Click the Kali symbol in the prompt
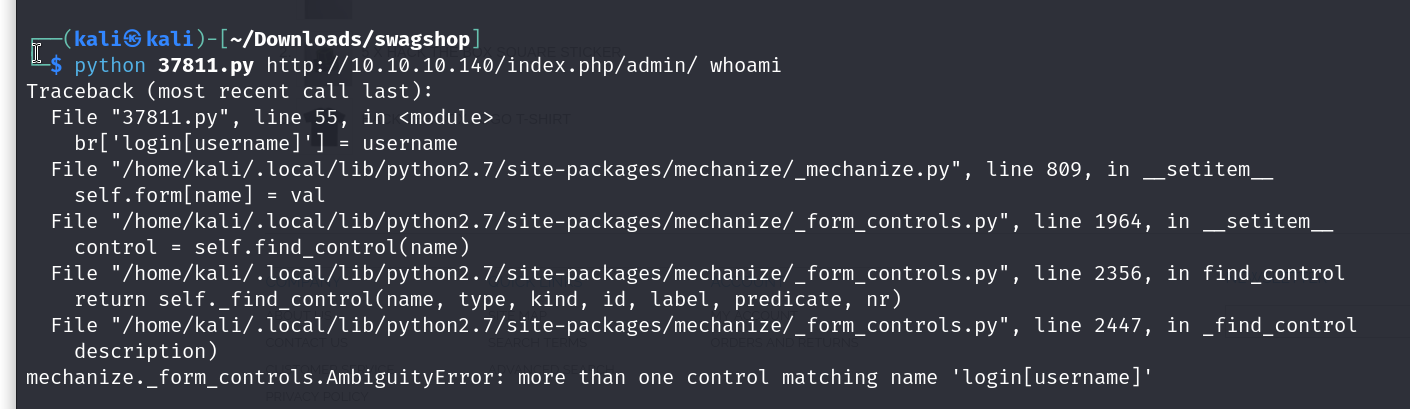The height and width of the screenshot is (409, 1410). (132, 40)
